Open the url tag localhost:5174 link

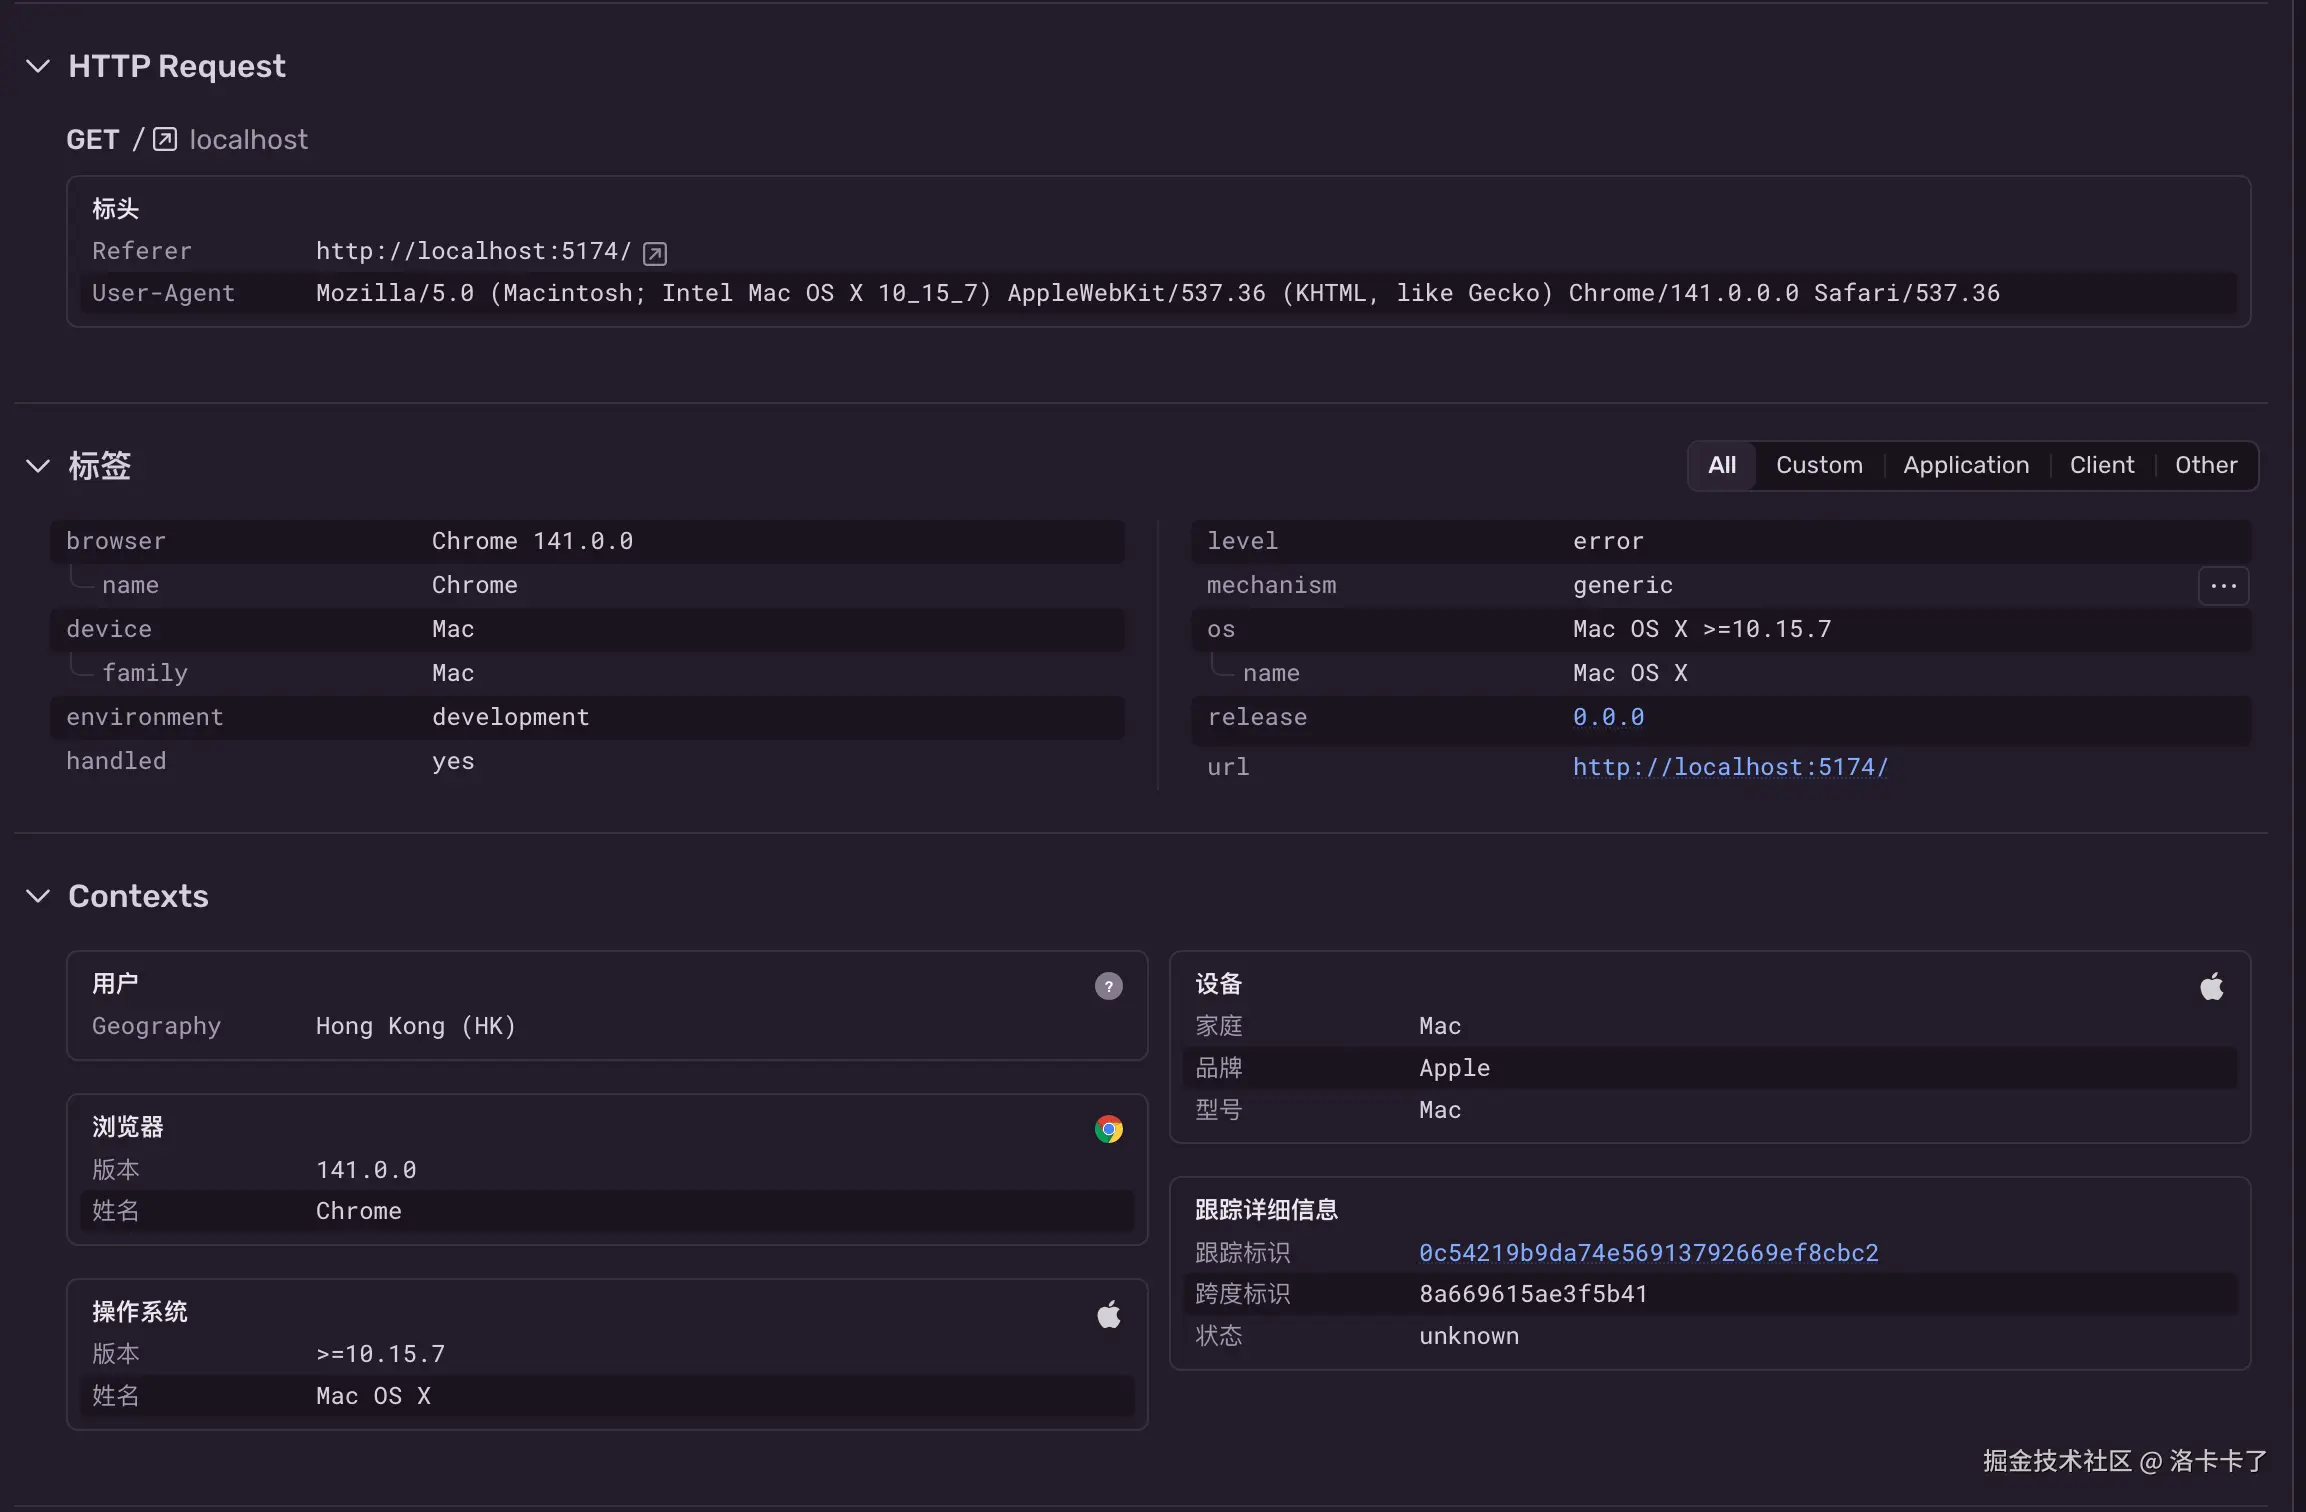(1729, 767)
